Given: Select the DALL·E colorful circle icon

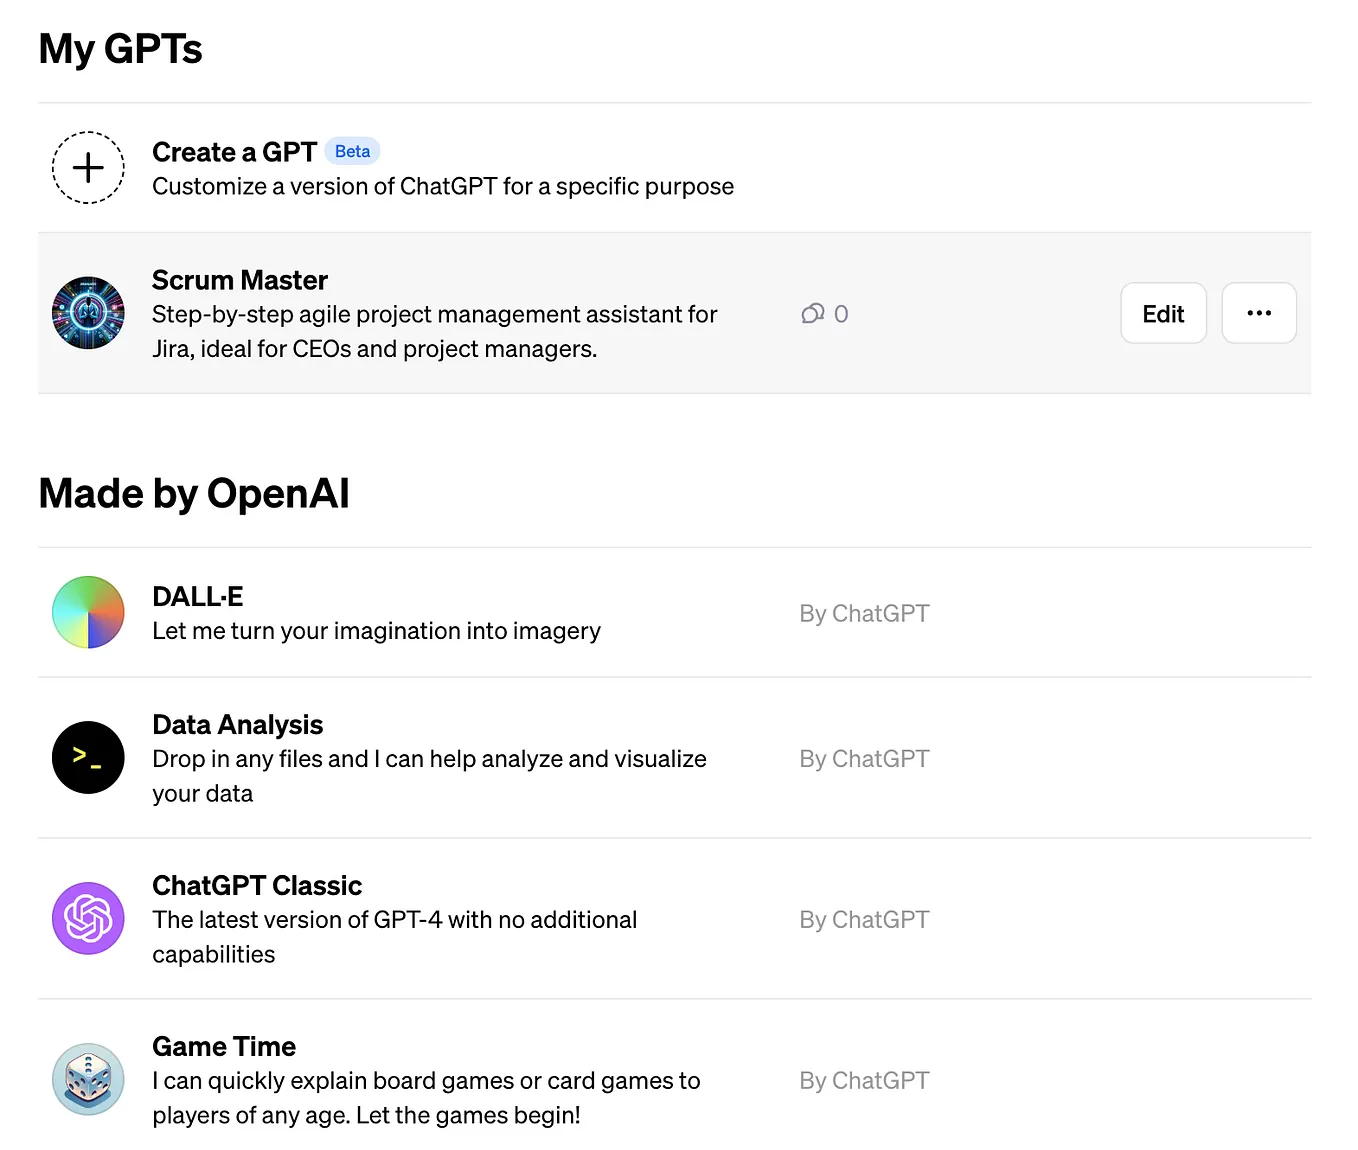Looking at the screenshot, I should [88, 612].
